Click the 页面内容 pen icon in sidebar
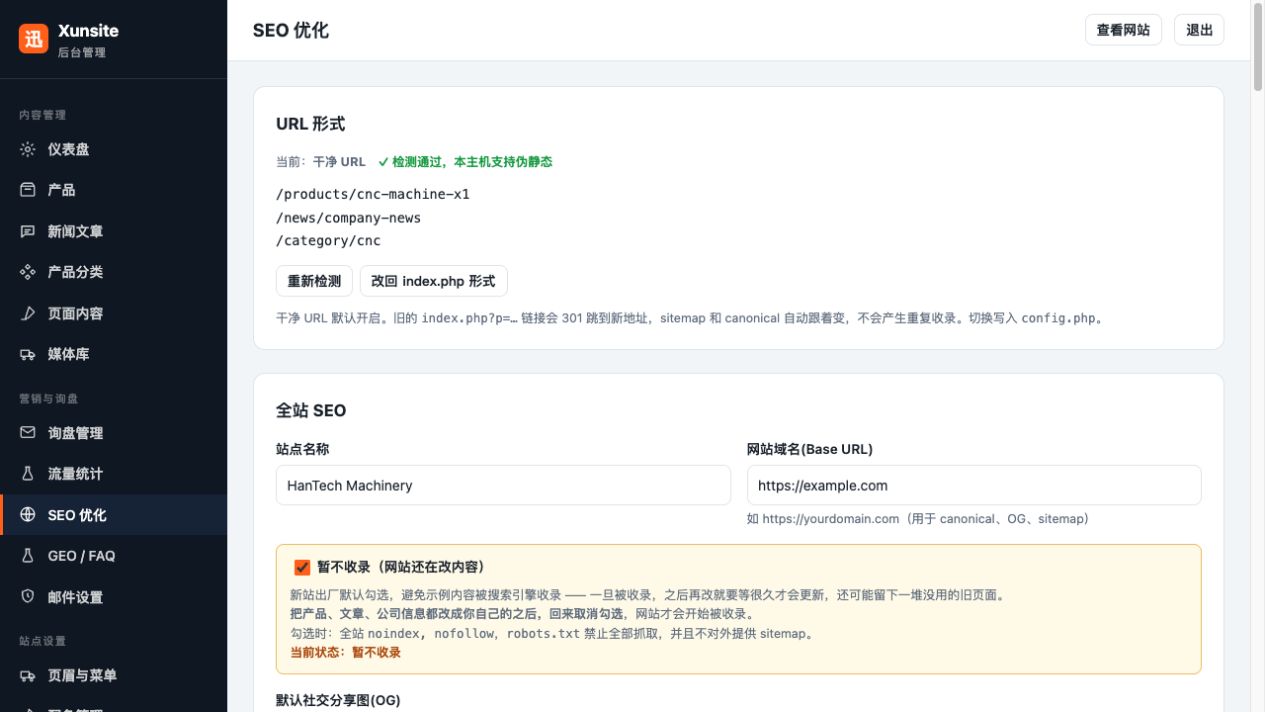The height and width of the screenshot is (712, 1265). point(28,313)
